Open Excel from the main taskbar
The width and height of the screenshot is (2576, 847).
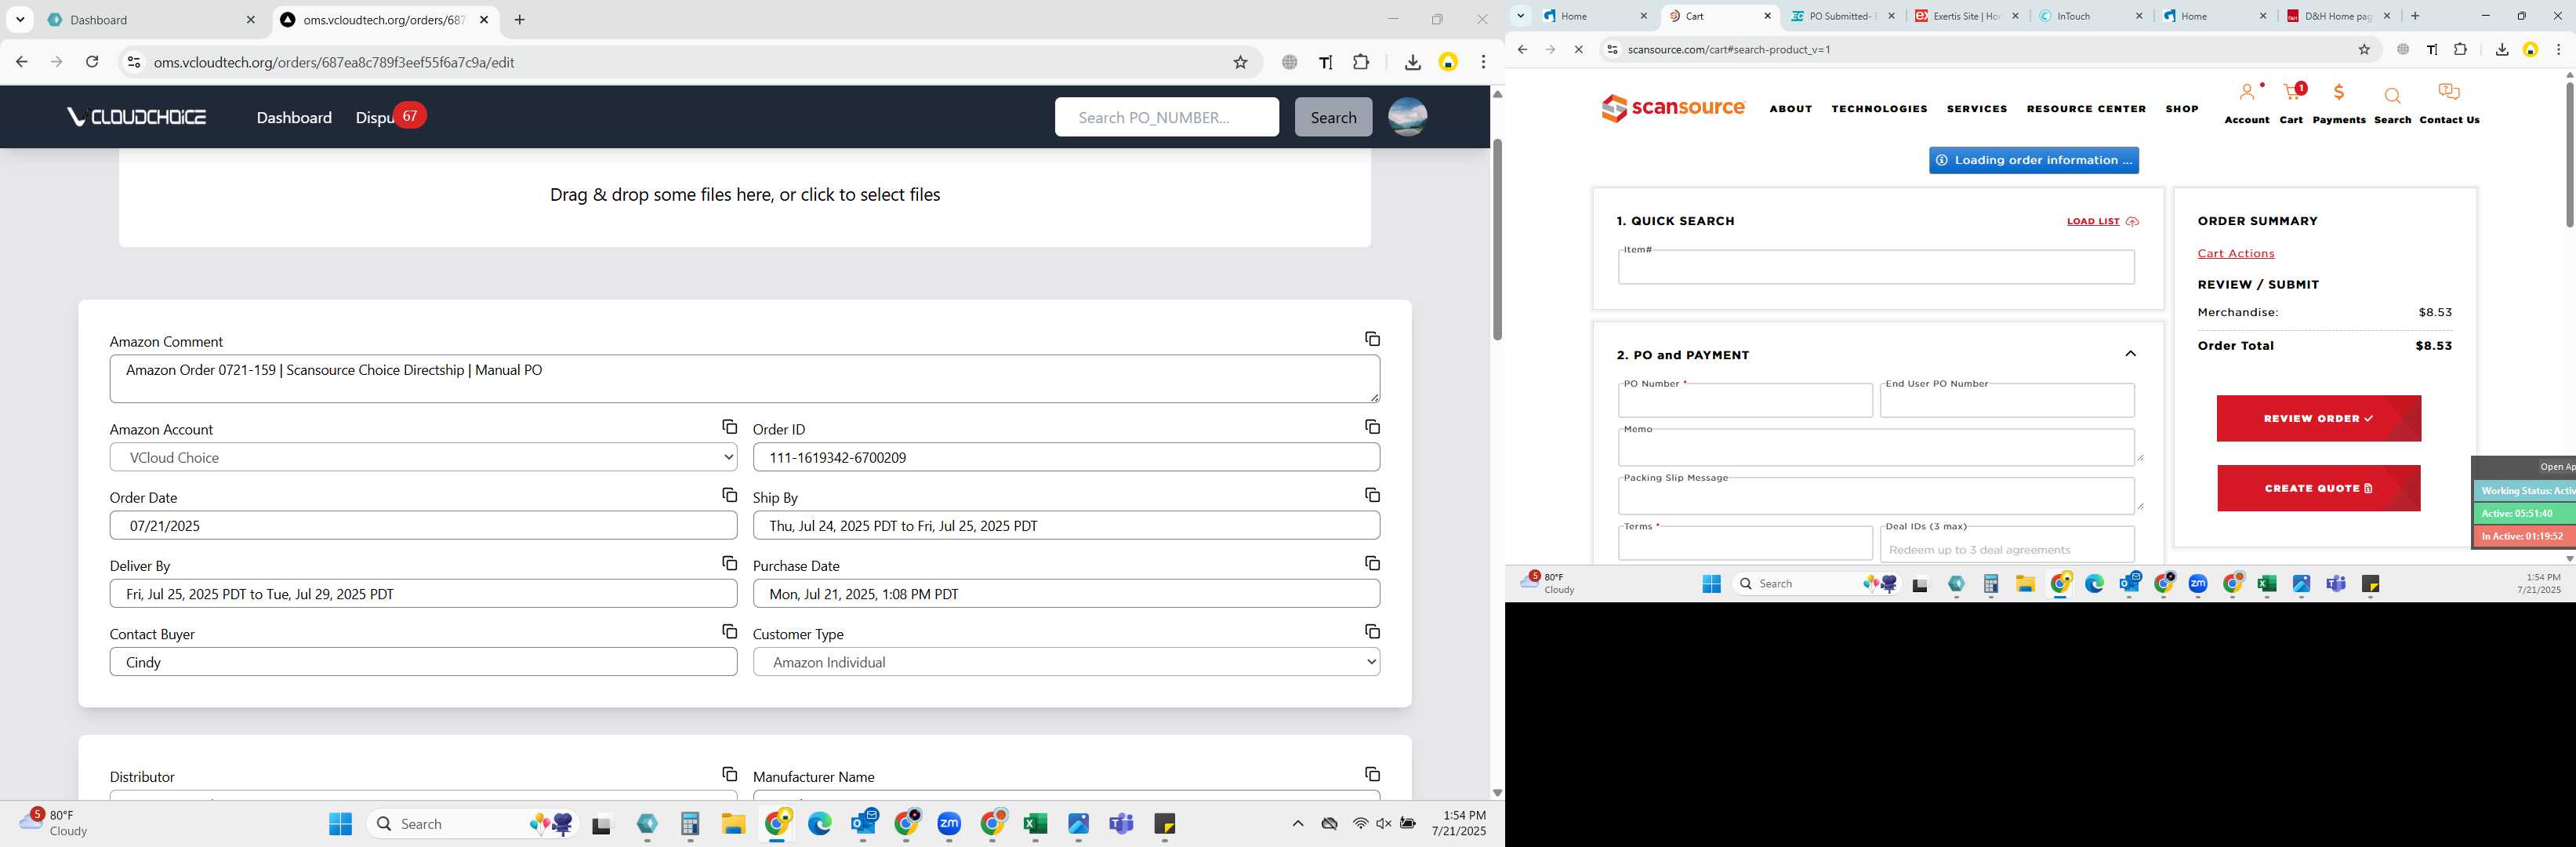click(x=1035, y=824)
